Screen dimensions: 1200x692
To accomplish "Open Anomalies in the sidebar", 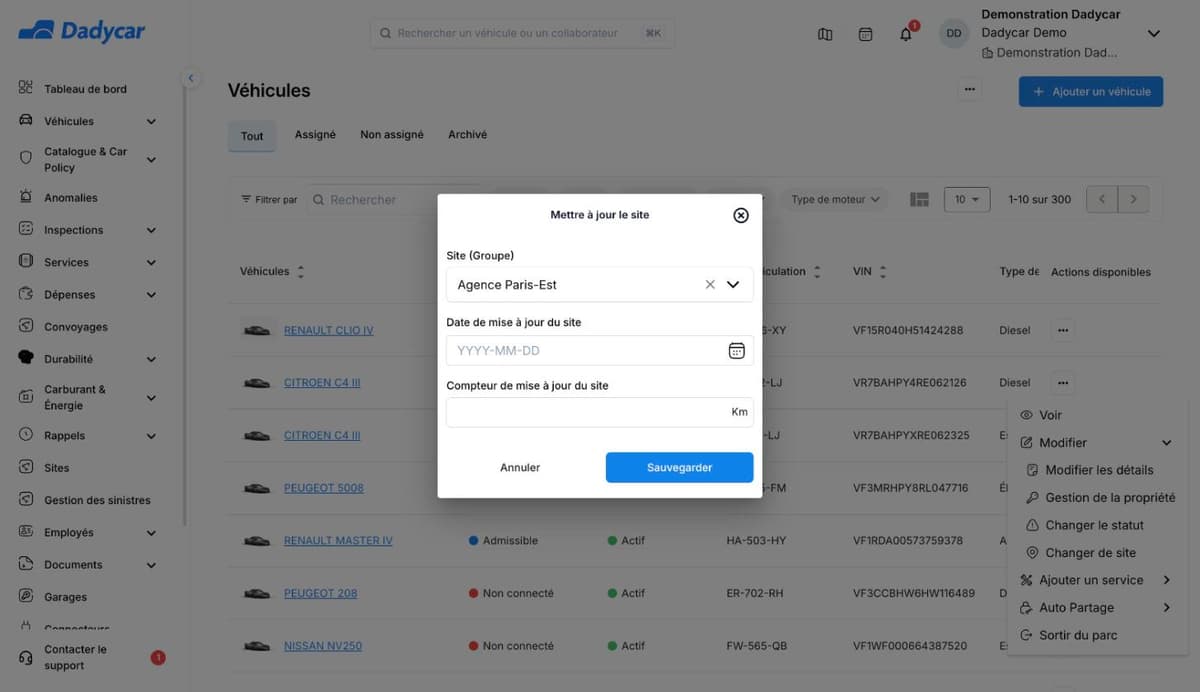I will click(x=70, y=198).
